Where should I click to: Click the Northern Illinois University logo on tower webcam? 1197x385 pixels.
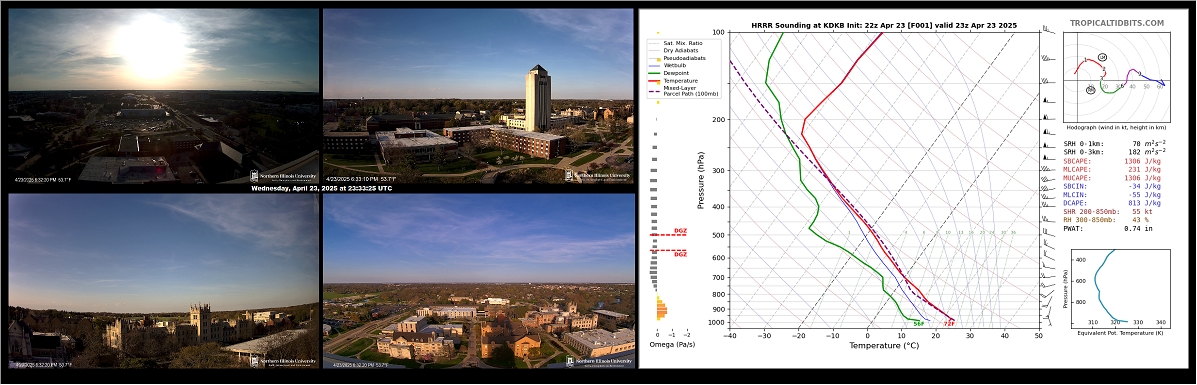point(598,175)
